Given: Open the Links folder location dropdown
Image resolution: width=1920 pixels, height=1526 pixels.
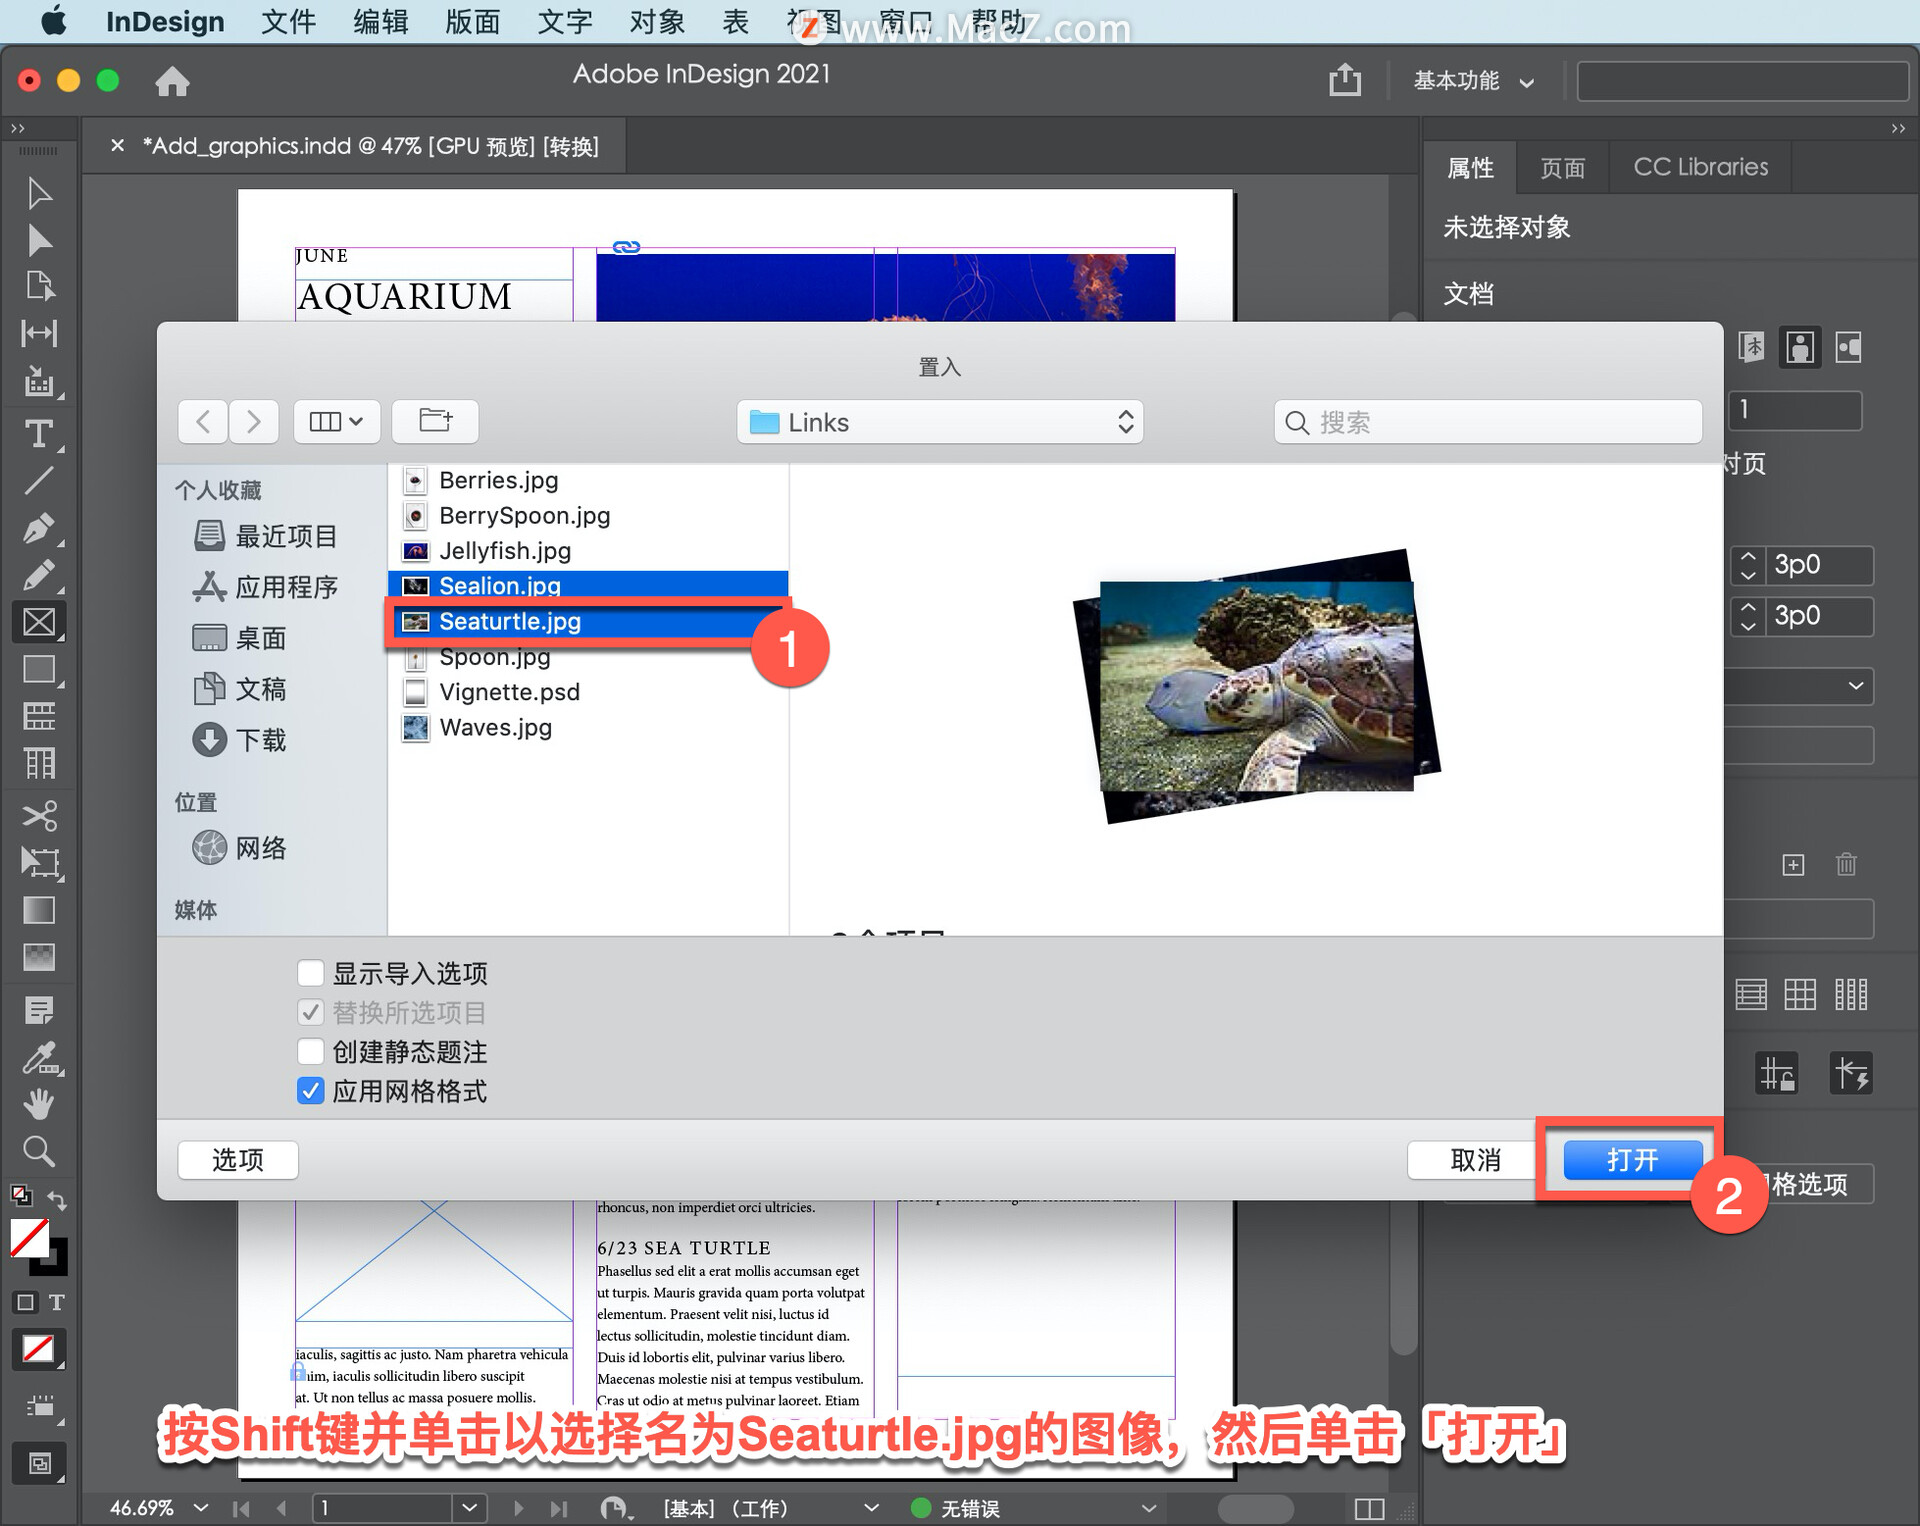Looking at the screenshot, I should [940, 422].
